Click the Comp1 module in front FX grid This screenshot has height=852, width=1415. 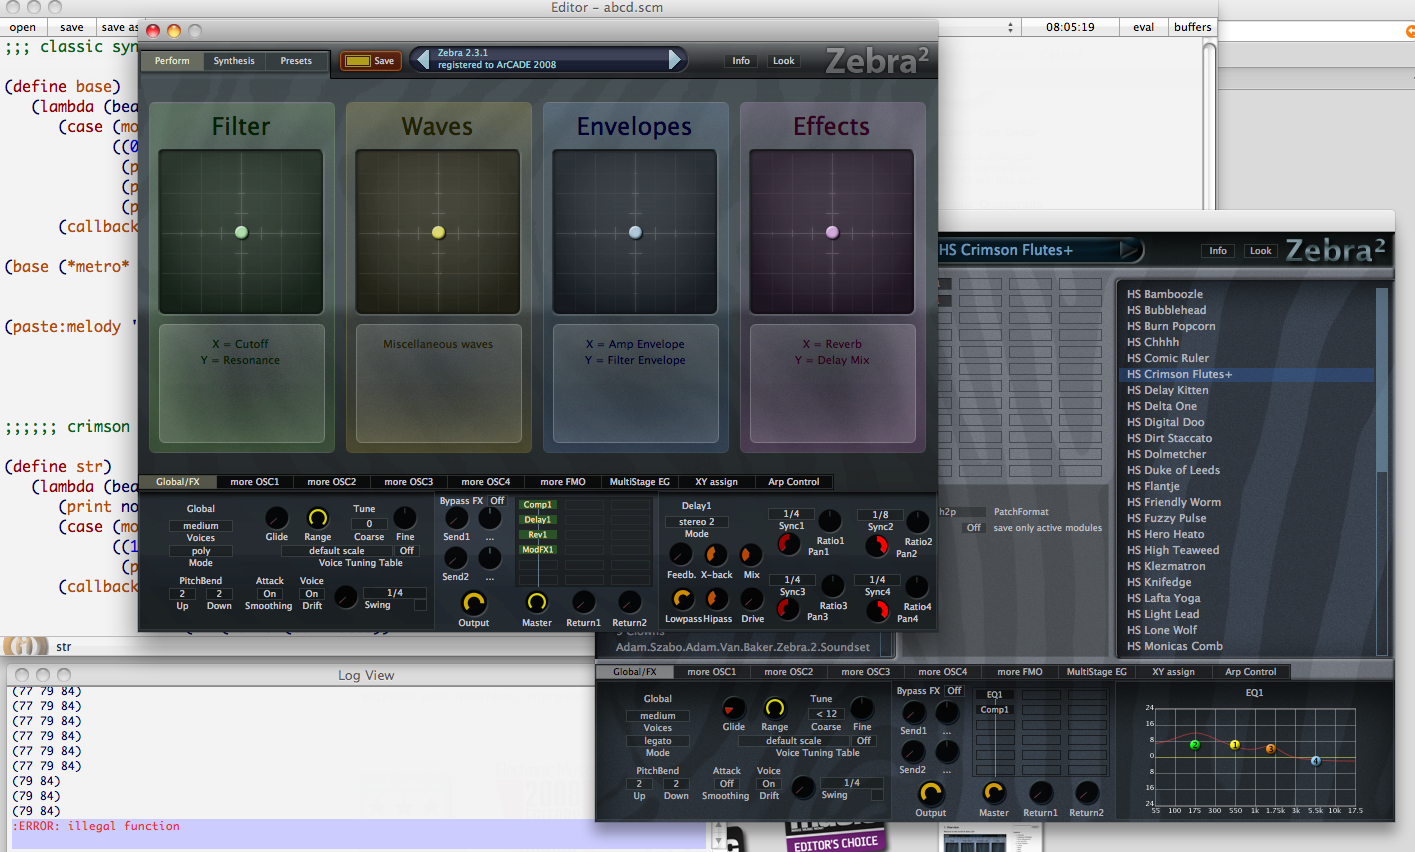(537, 505)
